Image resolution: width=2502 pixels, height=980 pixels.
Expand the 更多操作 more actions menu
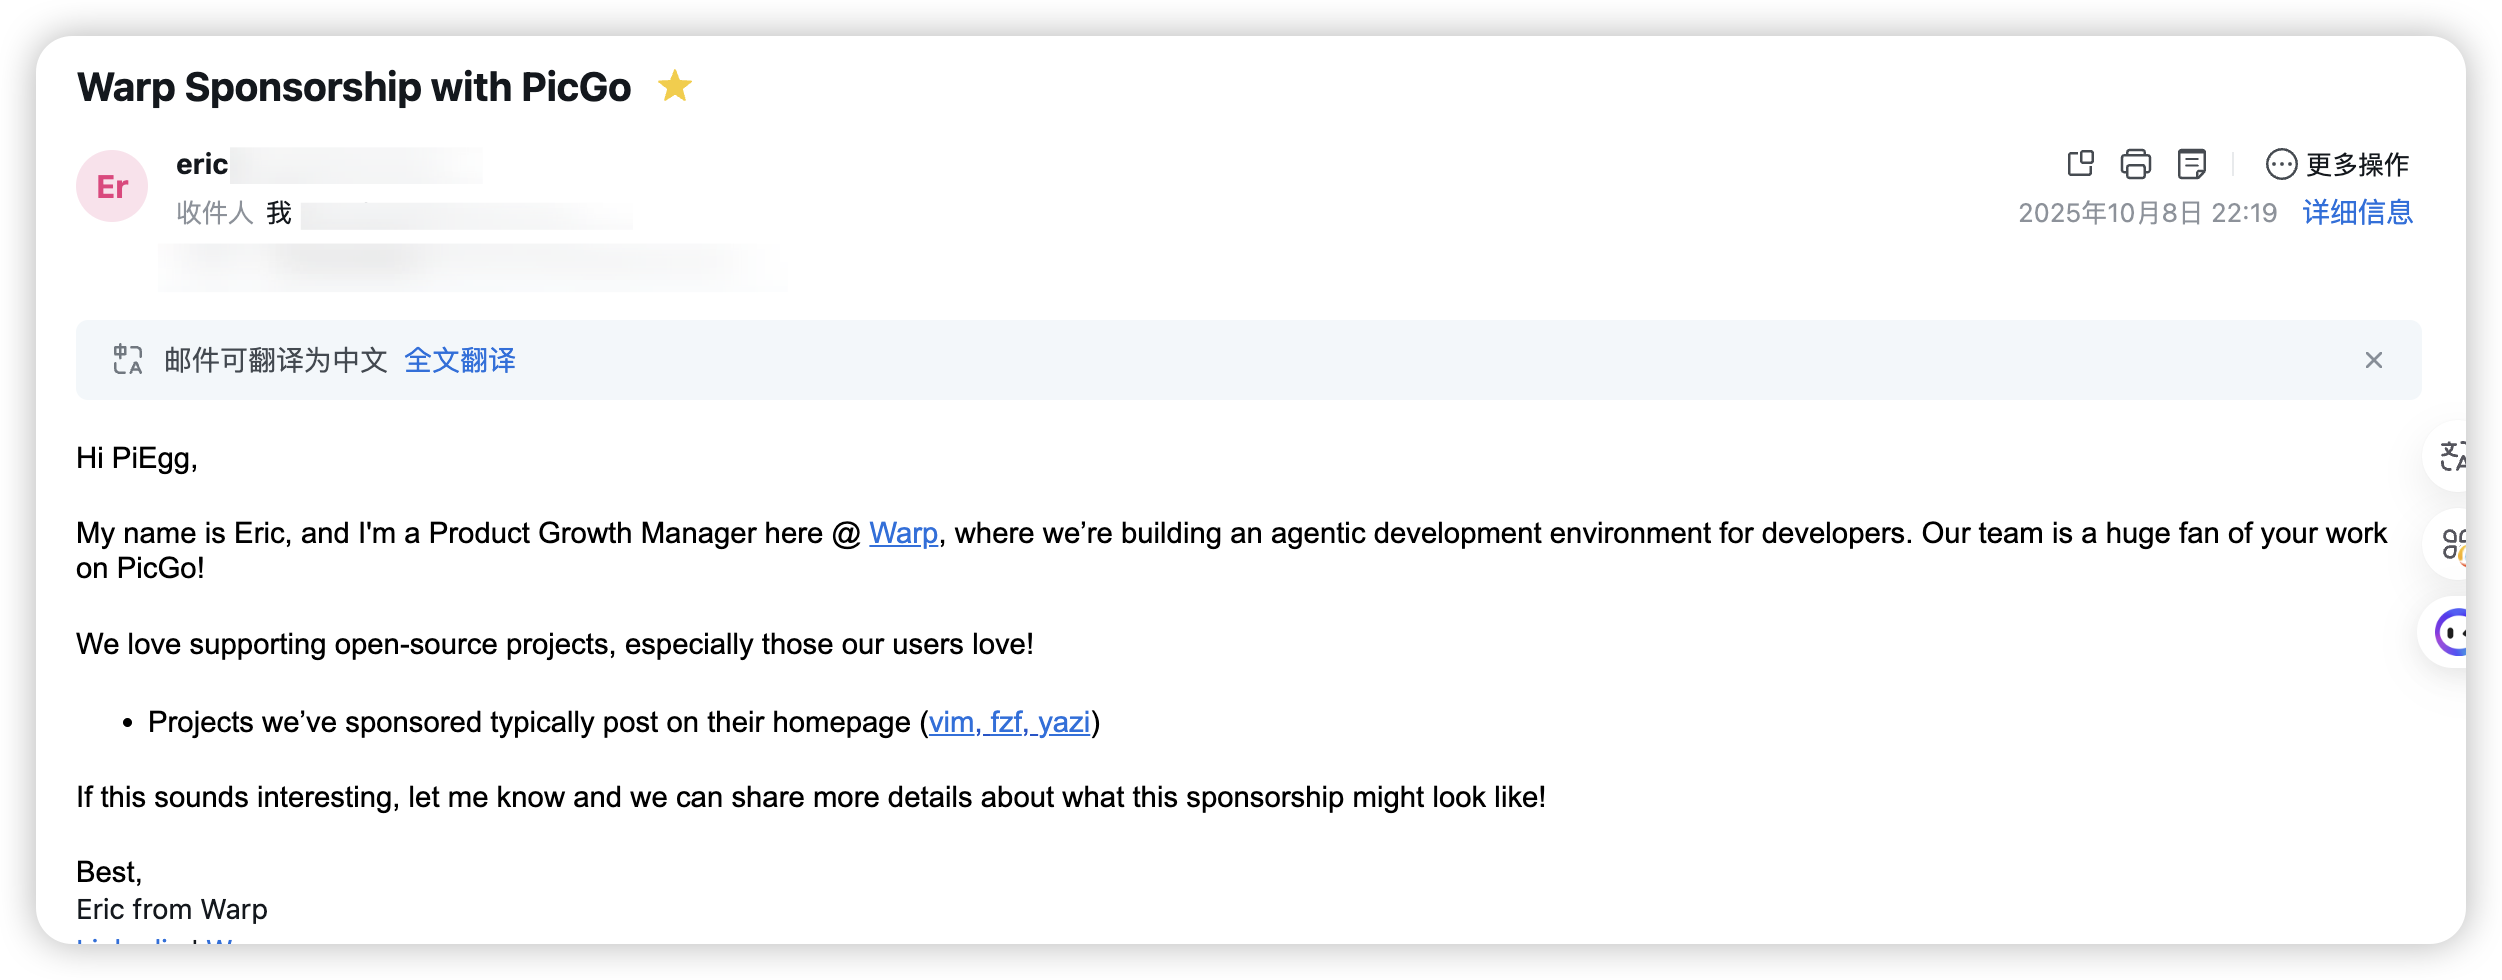(x=2337, y=164)
